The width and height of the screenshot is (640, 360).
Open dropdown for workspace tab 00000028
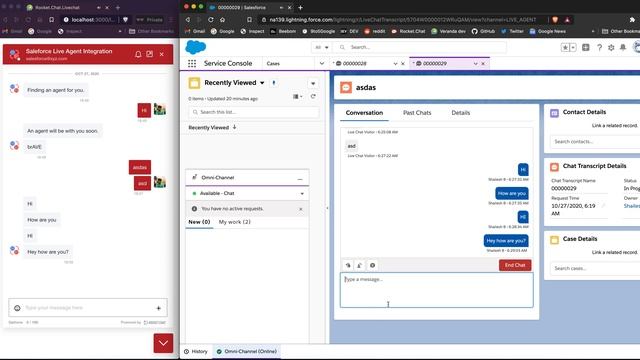click(x=395, y=64)
